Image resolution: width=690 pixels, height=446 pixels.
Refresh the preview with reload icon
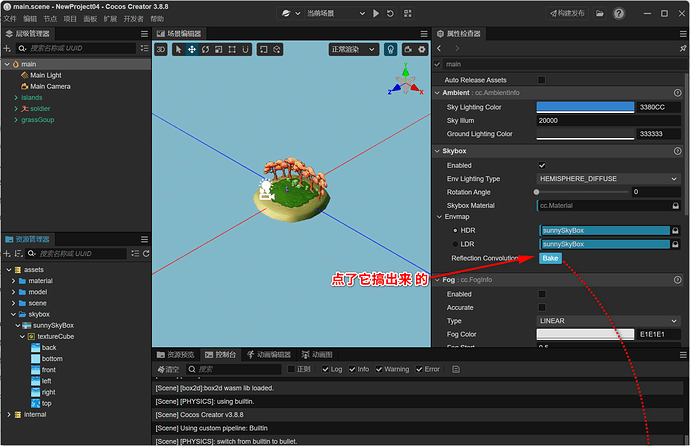pyautogui.click(x=390, y=13)
